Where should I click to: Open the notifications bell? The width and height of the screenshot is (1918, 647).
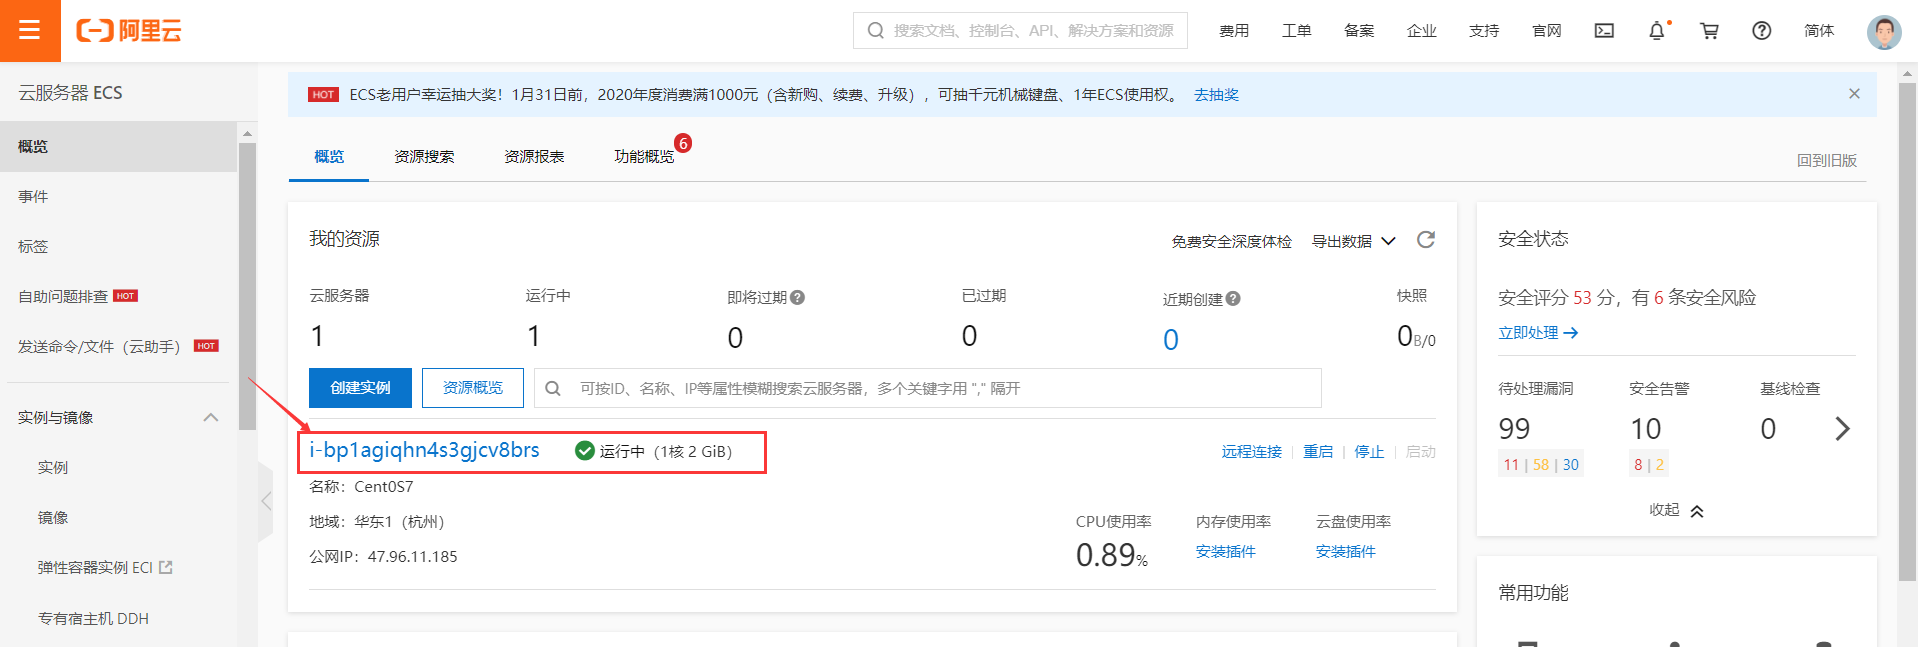click(x=1657, y=31)
